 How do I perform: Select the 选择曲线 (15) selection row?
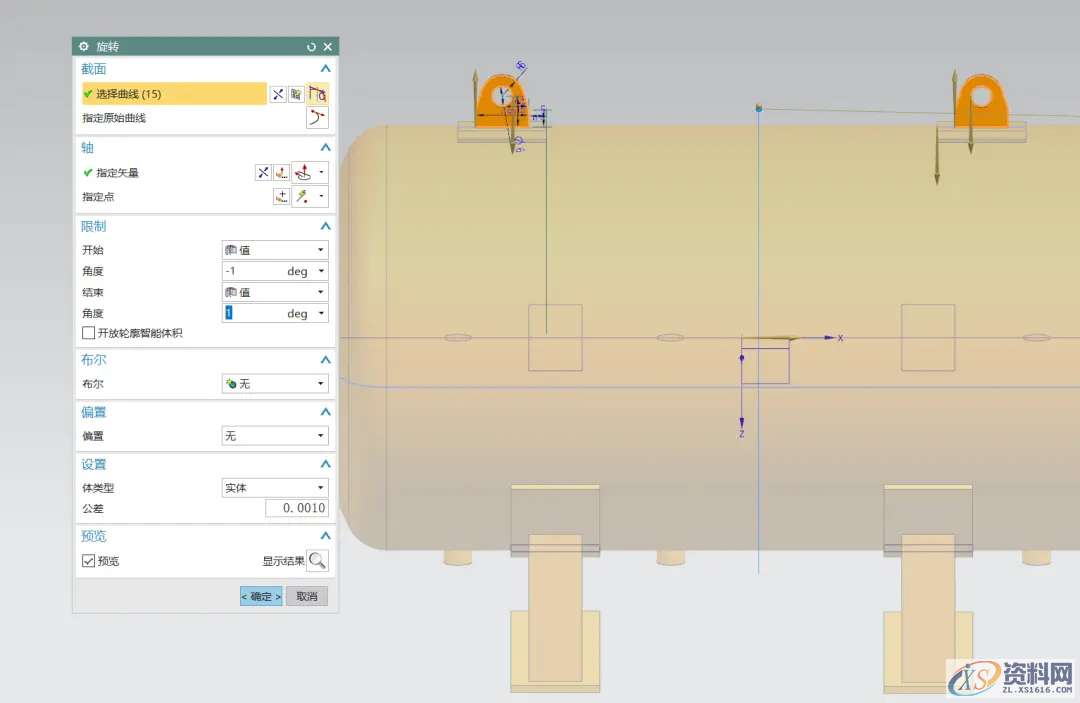(x=172, y=94)
